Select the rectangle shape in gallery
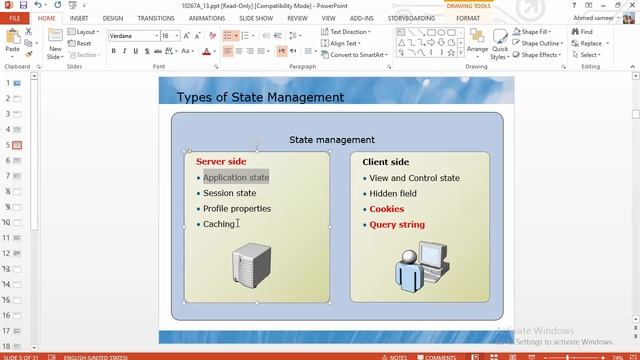 coord(431,32)
